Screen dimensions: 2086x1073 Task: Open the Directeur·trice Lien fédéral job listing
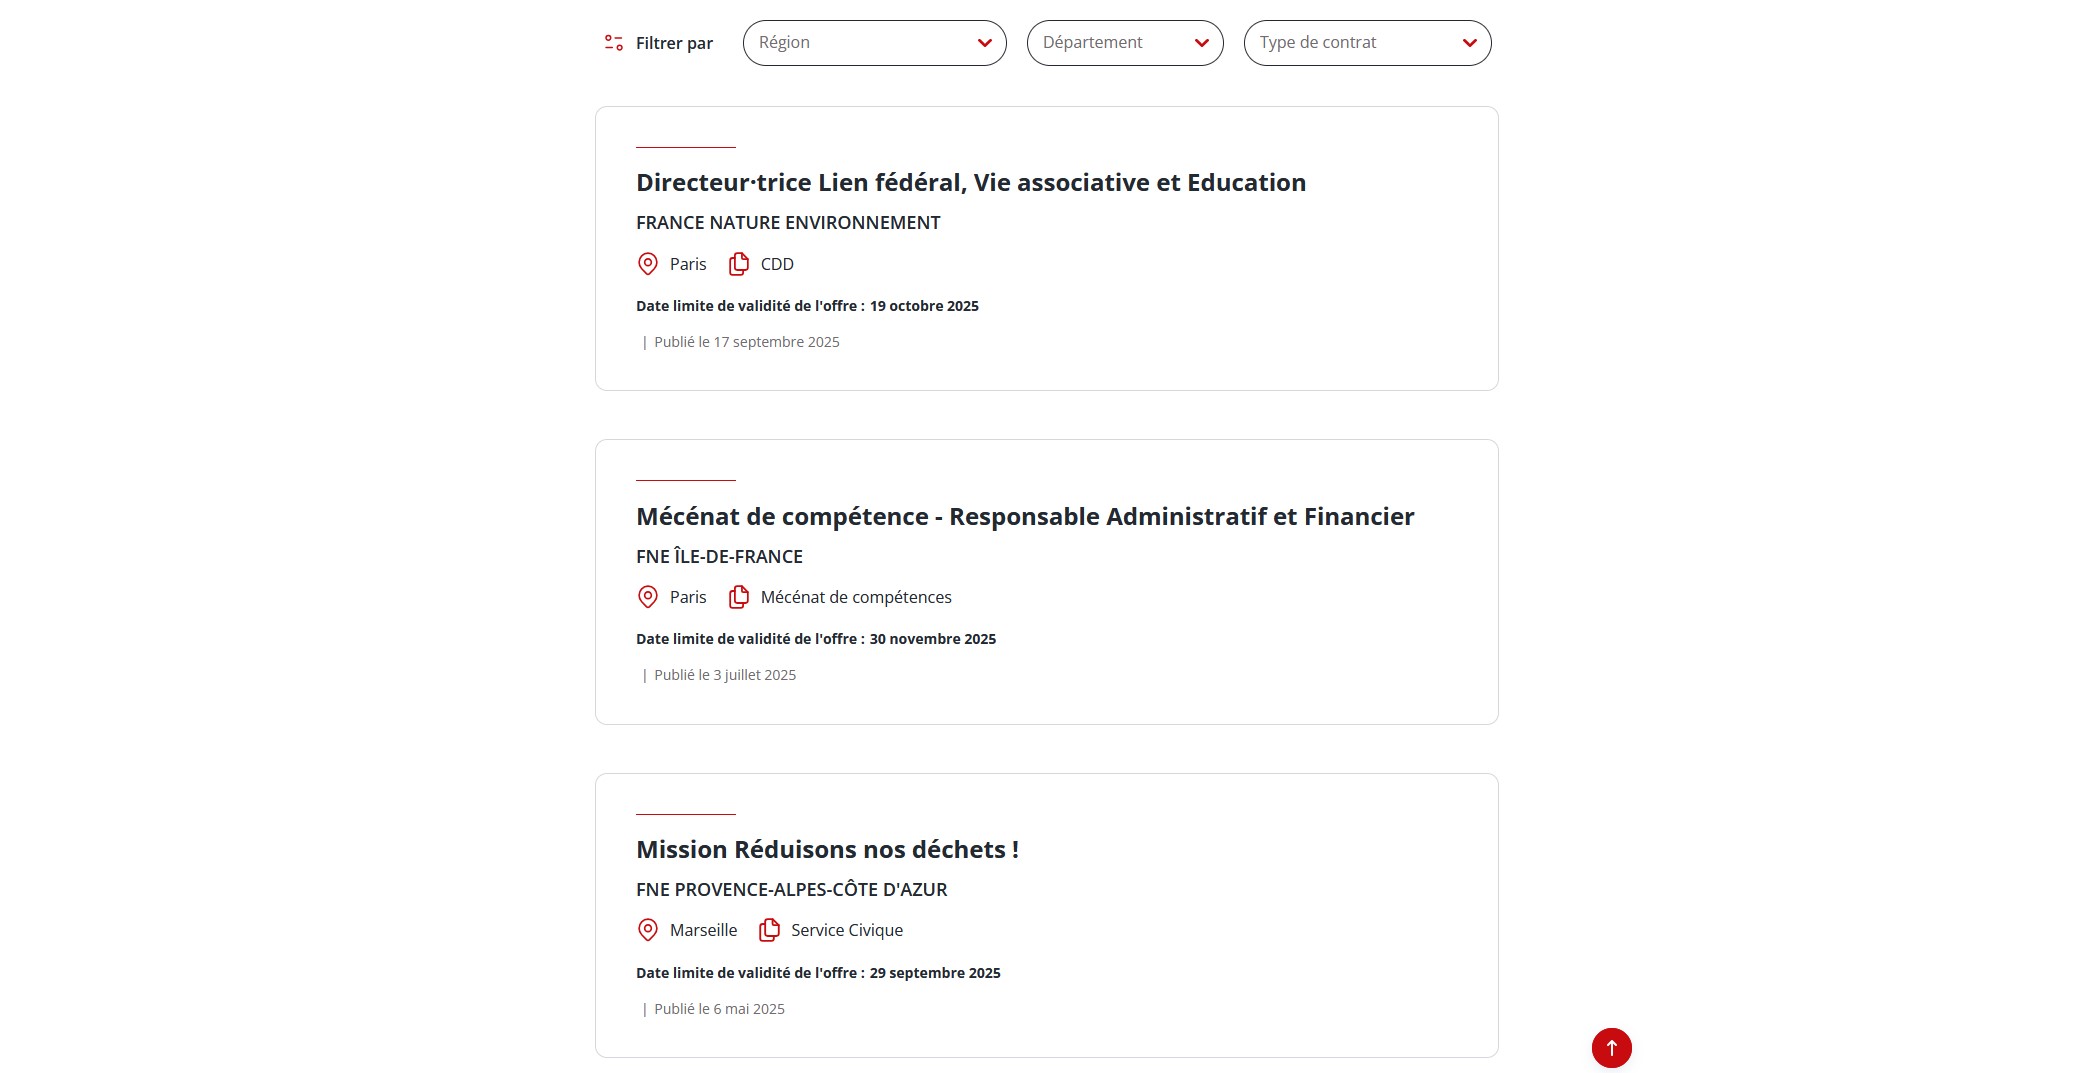point(970,182)
